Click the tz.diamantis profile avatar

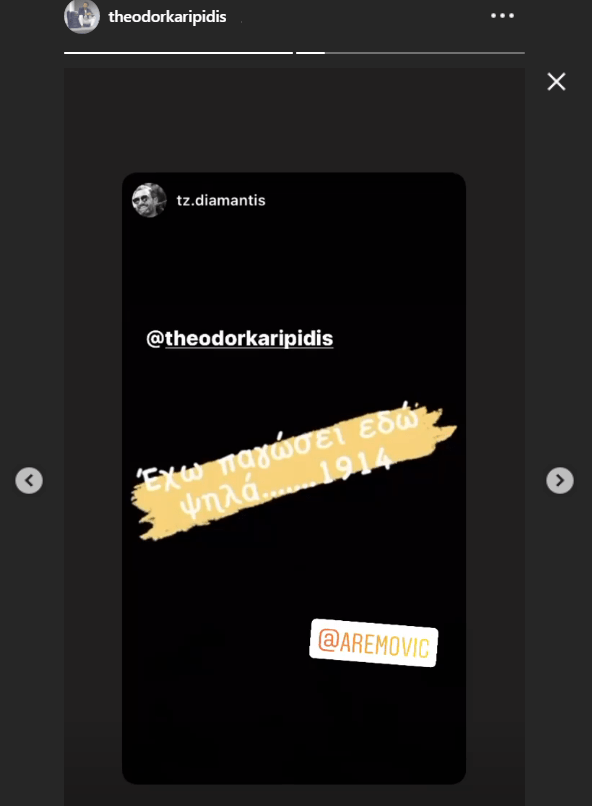[149, 200]
